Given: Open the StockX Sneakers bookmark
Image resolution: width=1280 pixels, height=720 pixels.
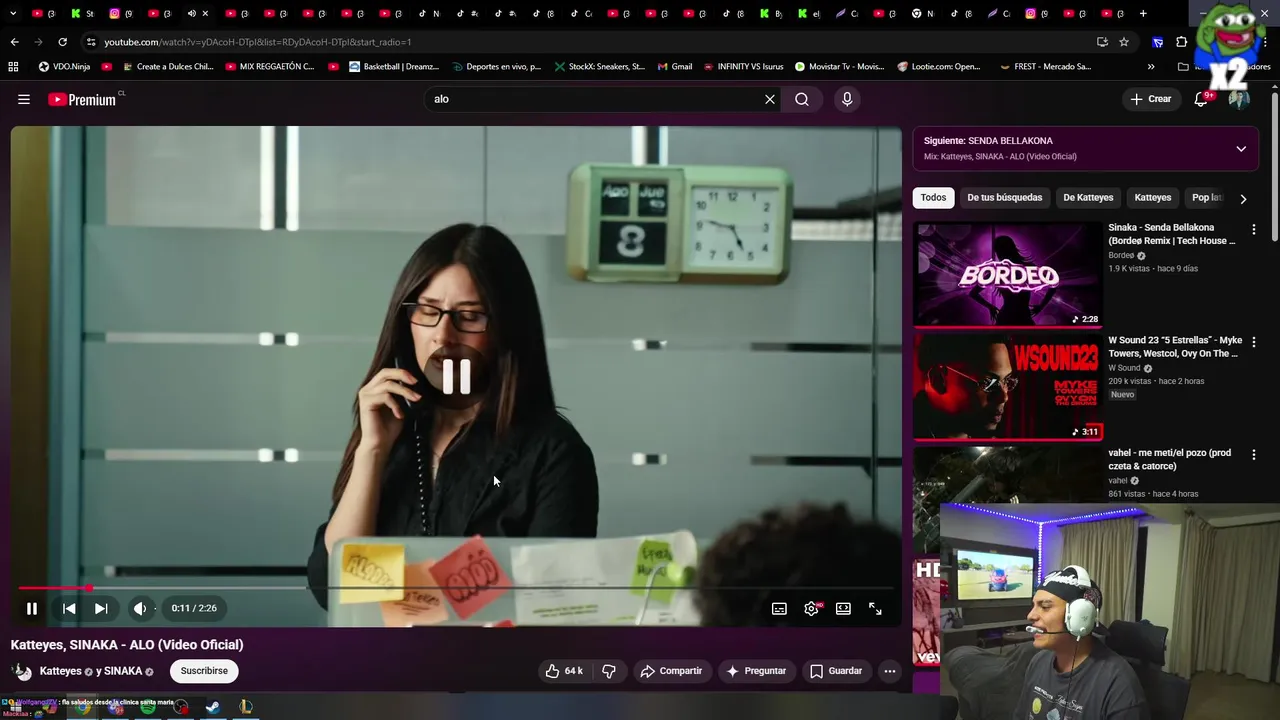Looking at the screenshot, I should pyautogui.click(x=600, y=67).
